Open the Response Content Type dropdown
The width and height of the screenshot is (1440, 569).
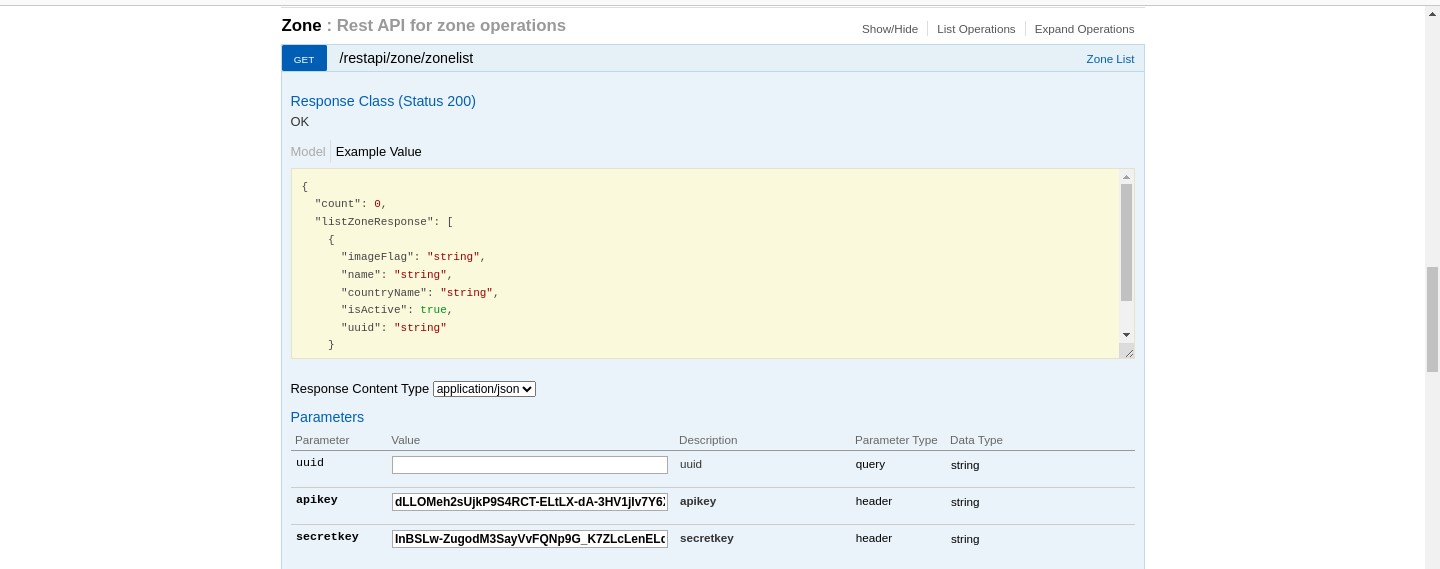point(484,389)
